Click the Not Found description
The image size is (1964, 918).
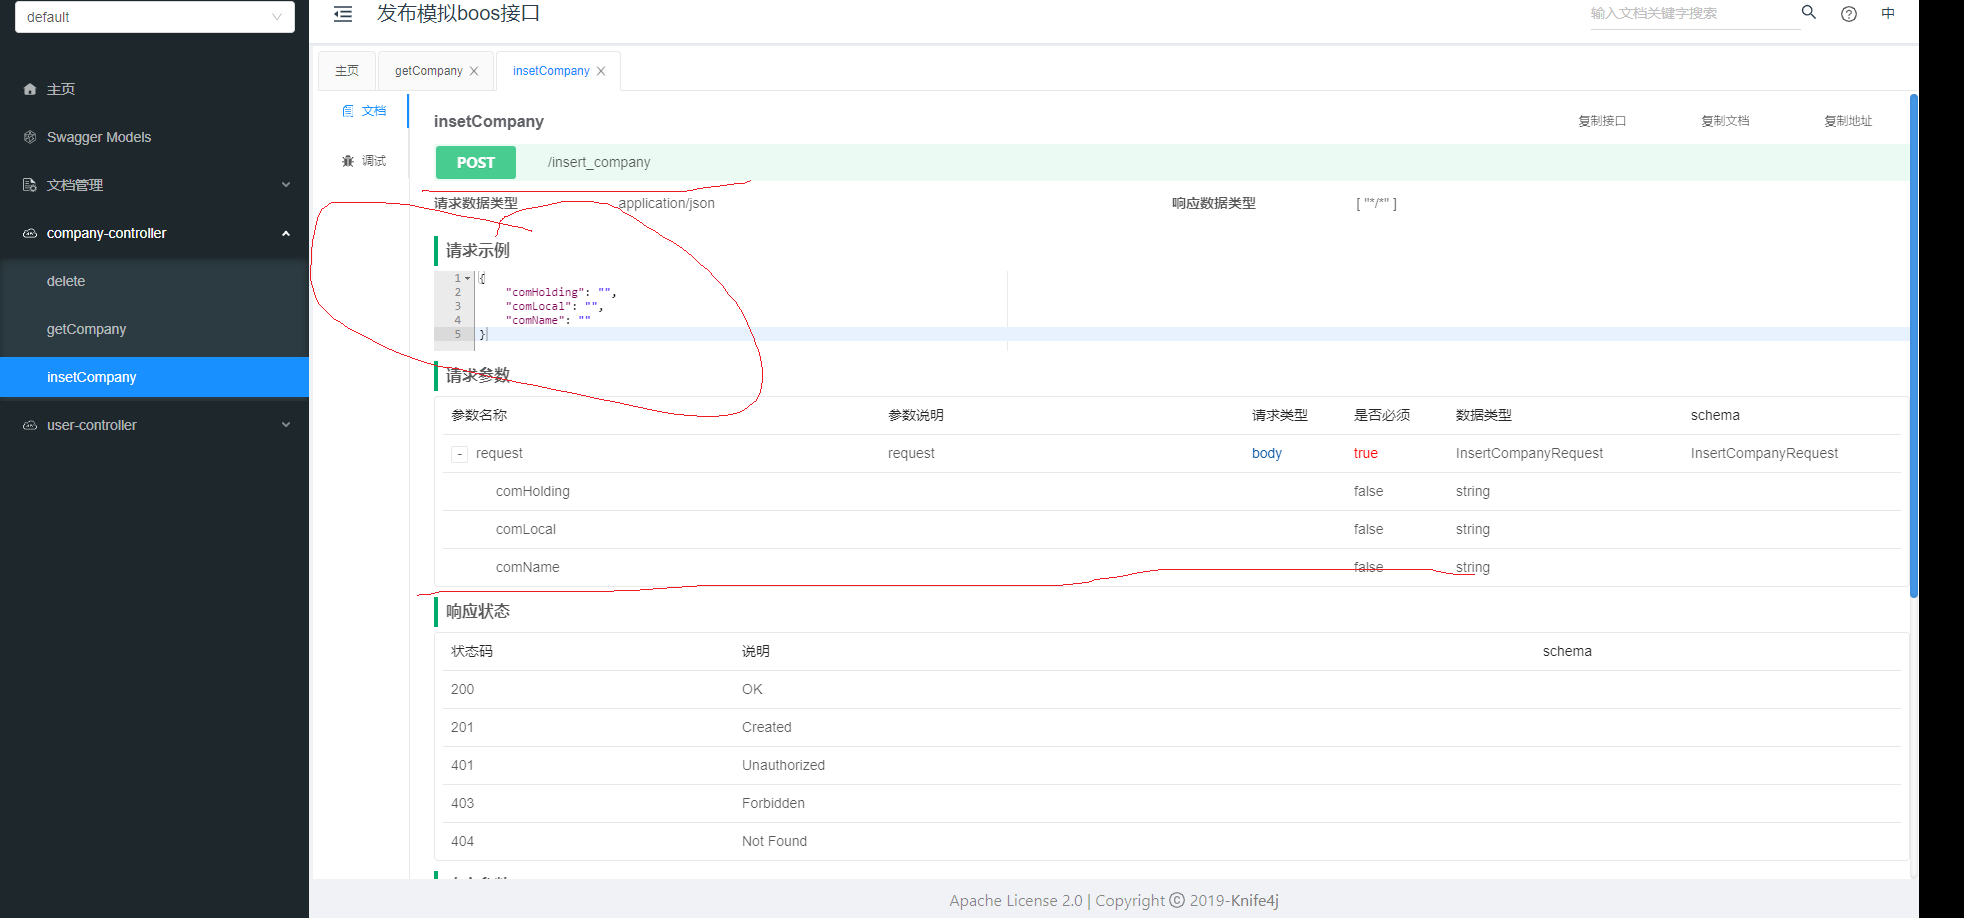point(774,841)
